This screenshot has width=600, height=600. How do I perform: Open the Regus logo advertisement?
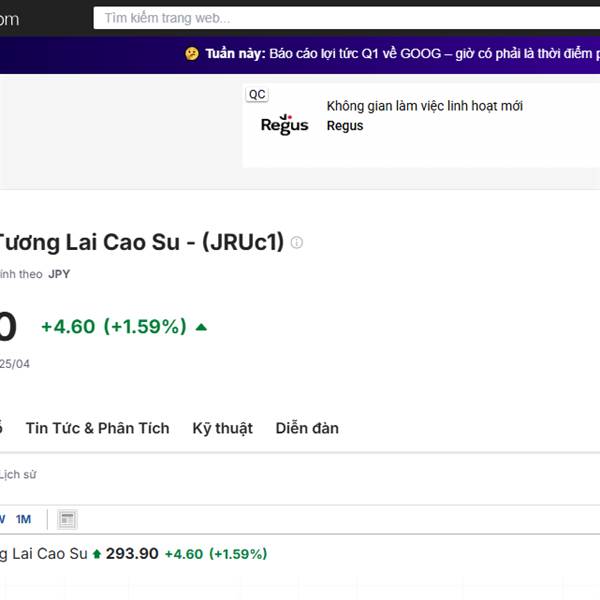pyautogui.click(x=284, y=124)
